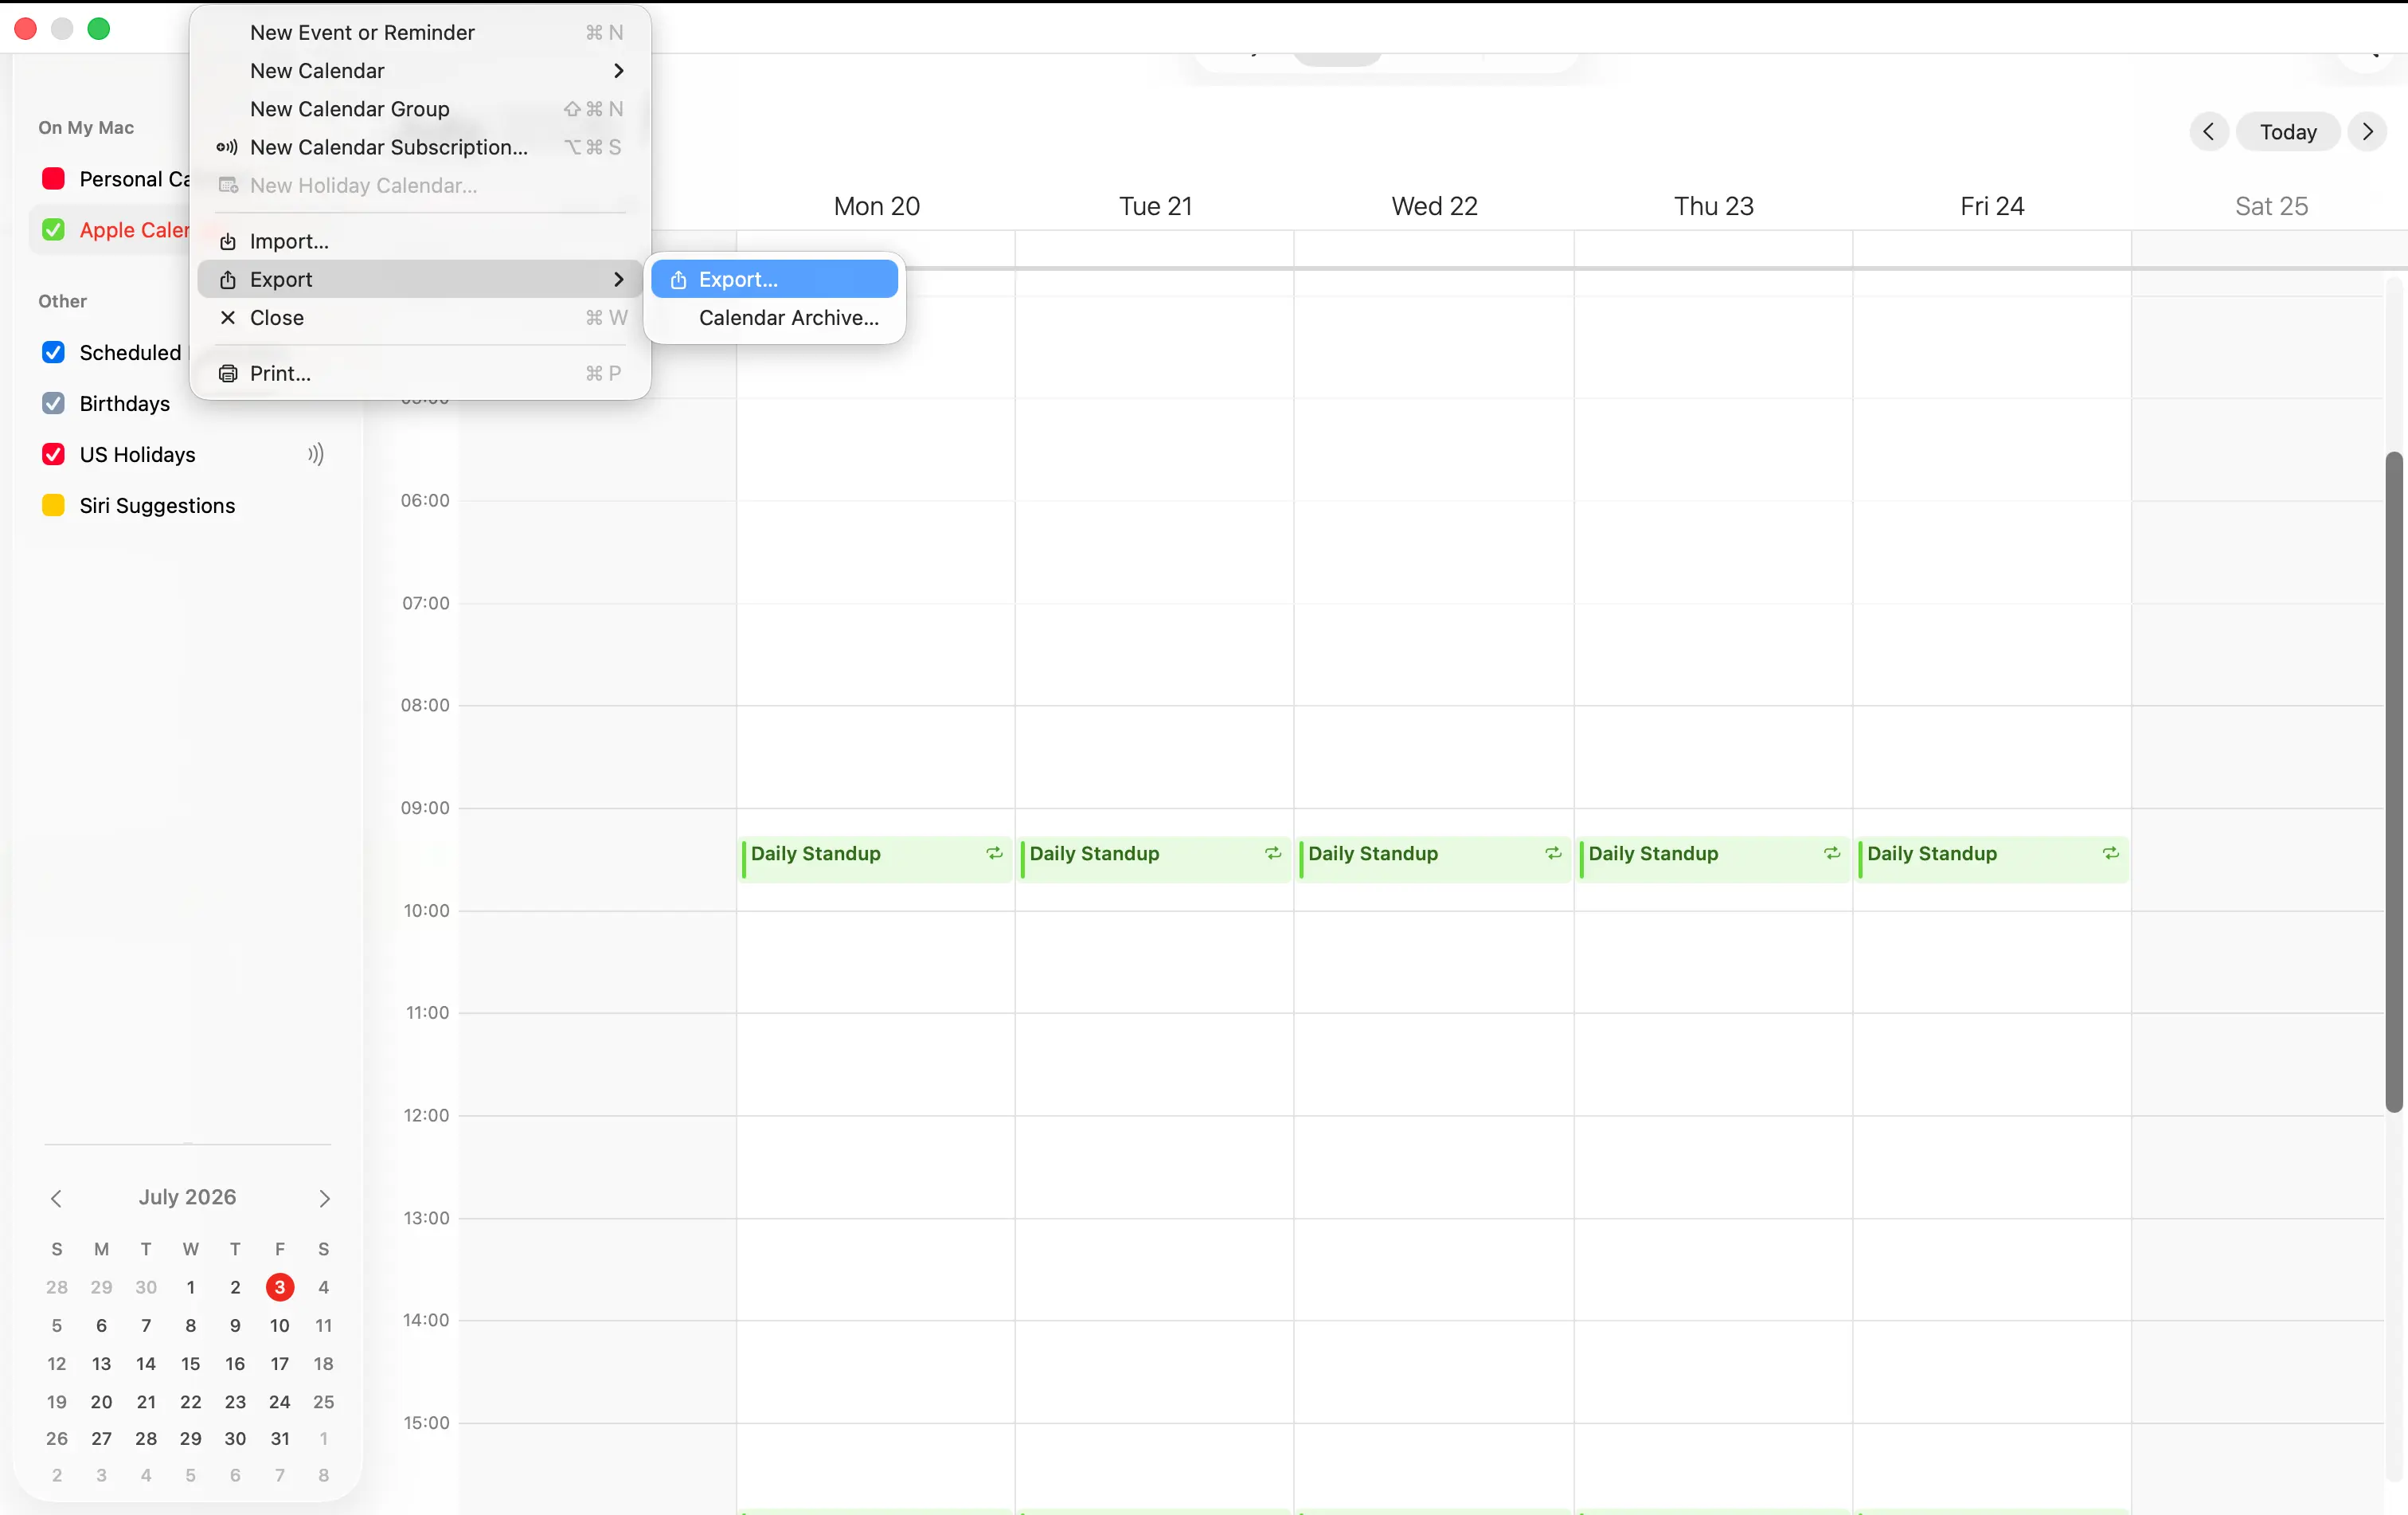
Task: Click the vertical scrollbar thumb
Action: [2394, 782]
